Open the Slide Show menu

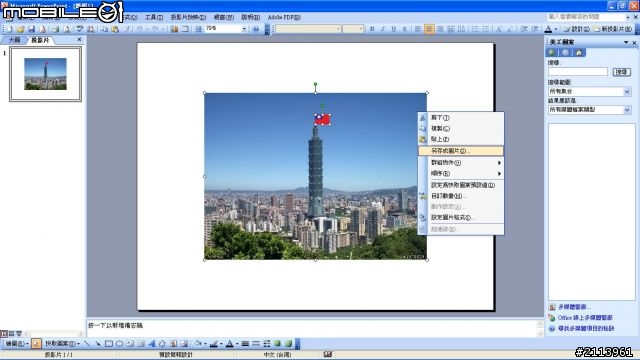coord(188,17)
